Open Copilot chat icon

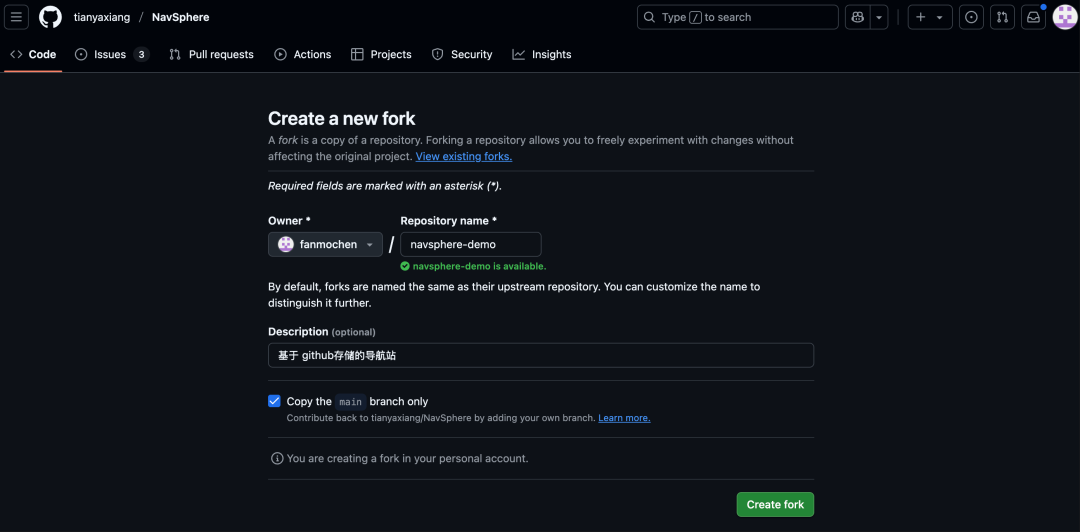pyautogui.click(x=857, y=17)
